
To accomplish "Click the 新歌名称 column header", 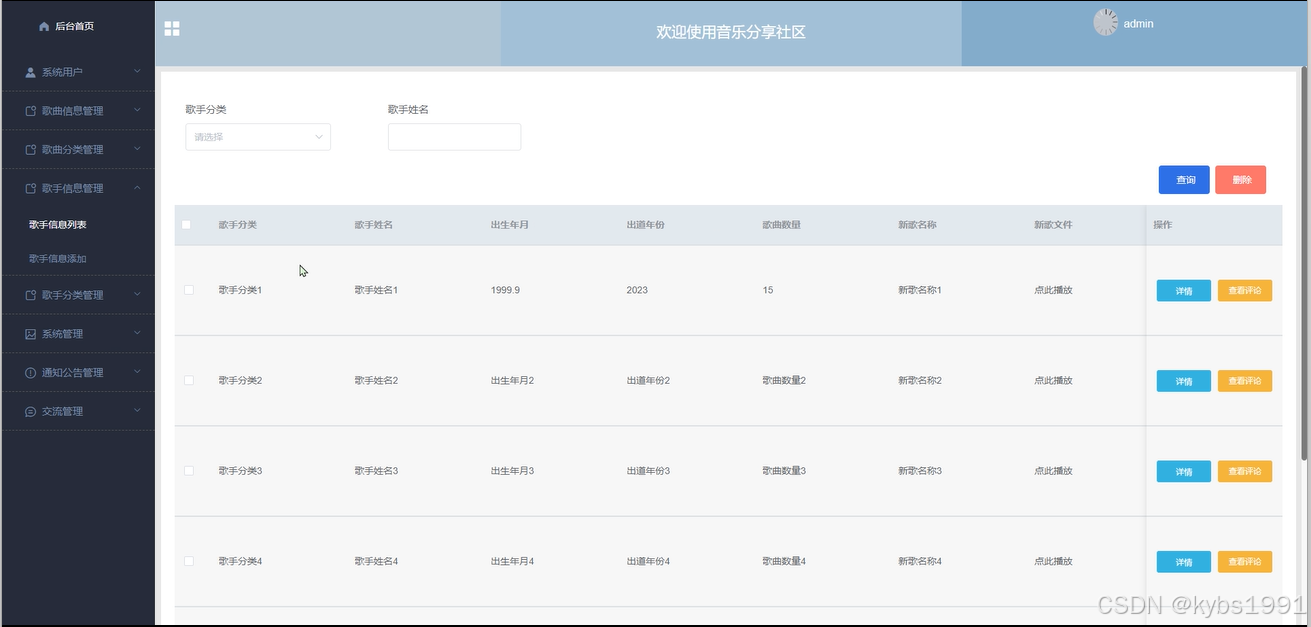I will click(917, 225).
